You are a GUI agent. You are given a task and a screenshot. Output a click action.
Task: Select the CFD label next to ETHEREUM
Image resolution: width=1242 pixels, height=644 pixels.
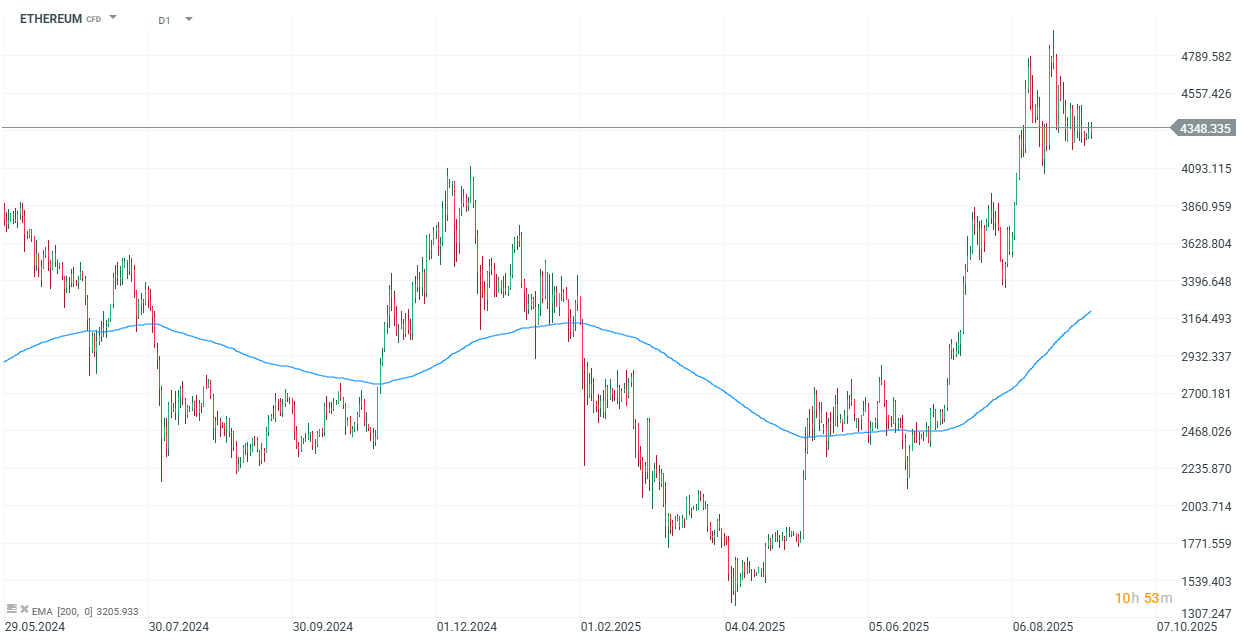(92, 18)
